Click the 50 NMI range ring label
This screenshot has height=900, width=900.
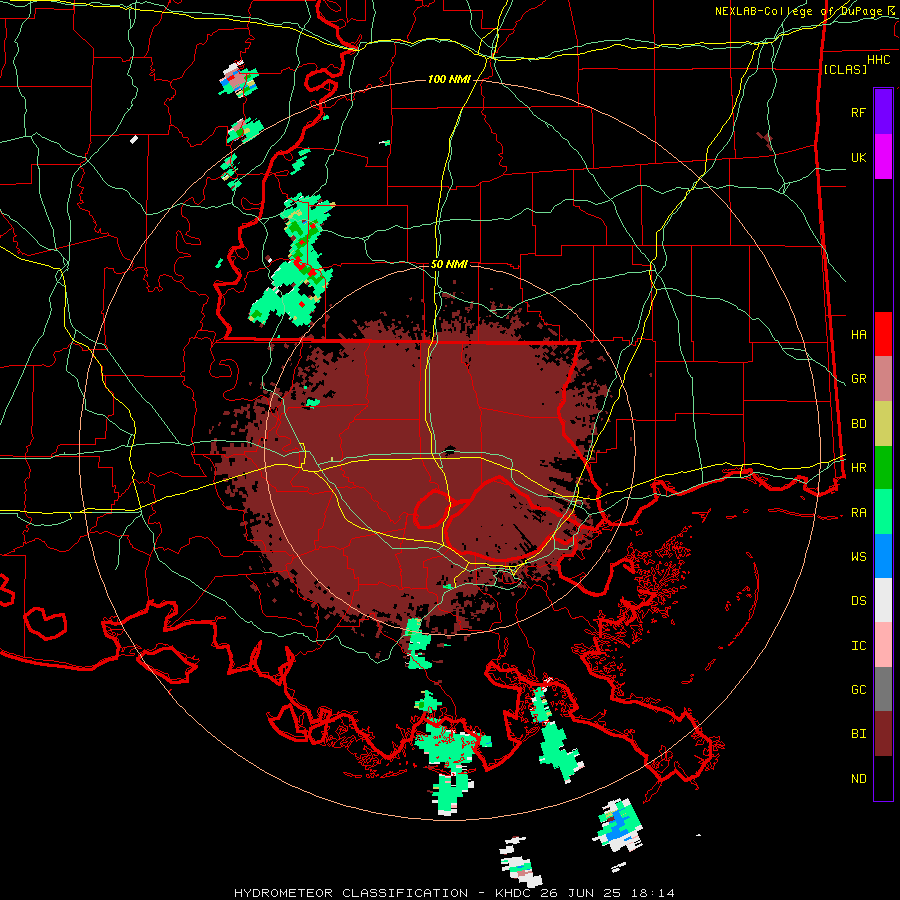[x=449, y=264]
